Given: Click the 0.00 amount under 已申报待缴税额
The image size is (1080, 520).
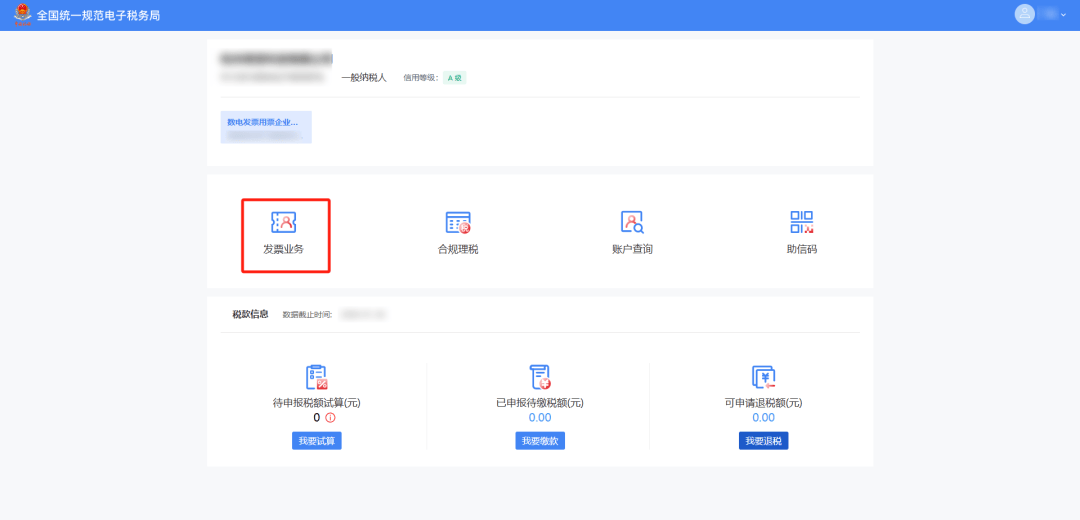Looking at the screenshot, I should [540, 418].
